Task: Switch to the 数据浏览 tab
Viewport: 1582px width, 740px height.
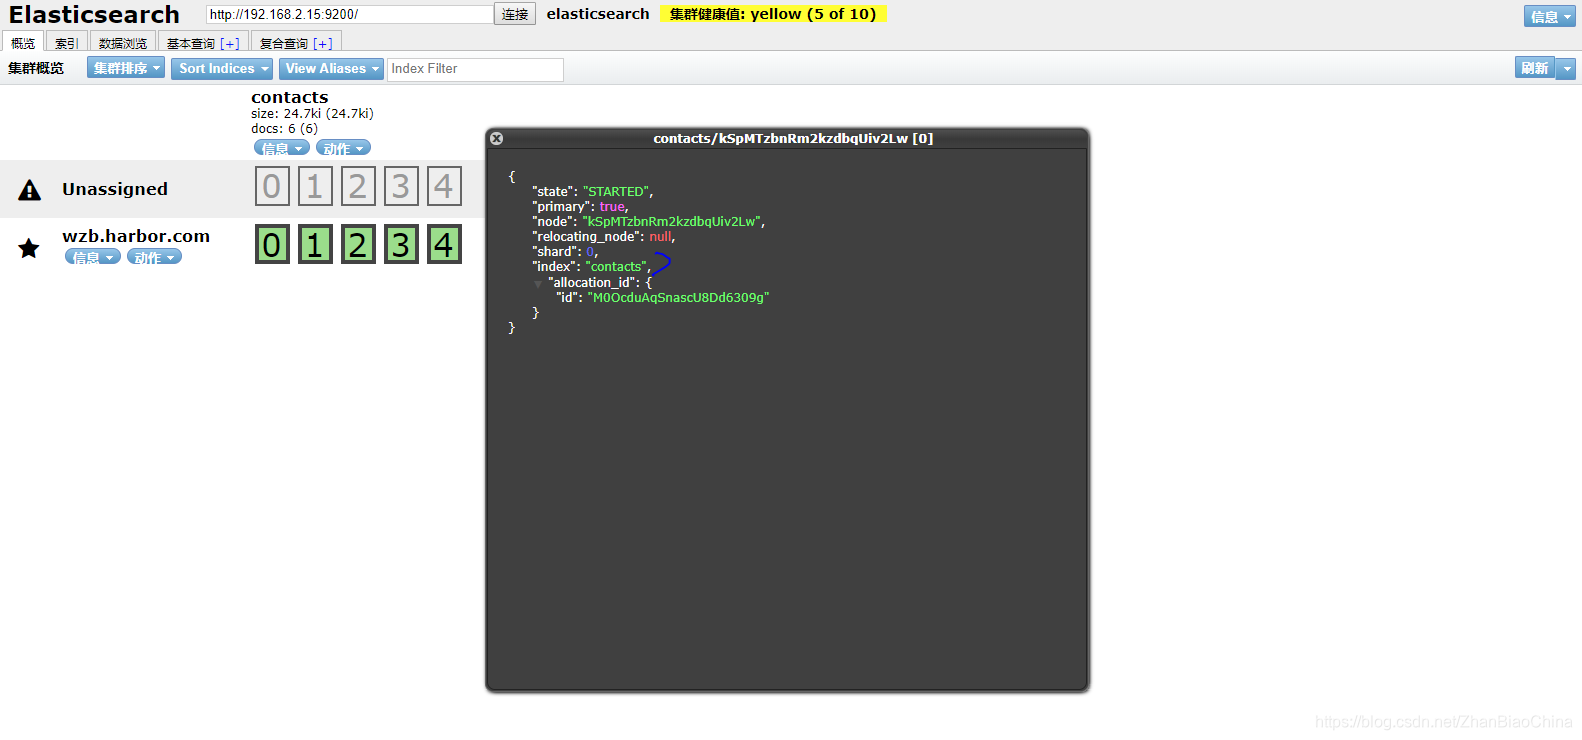Action: pyautogui.click(x=123, y=42)
